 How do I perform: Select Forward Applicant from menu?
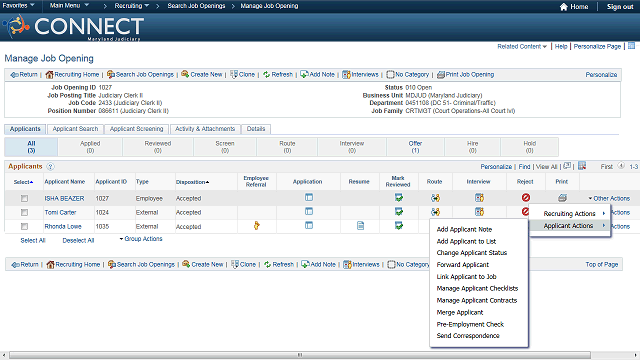[462, 264]
